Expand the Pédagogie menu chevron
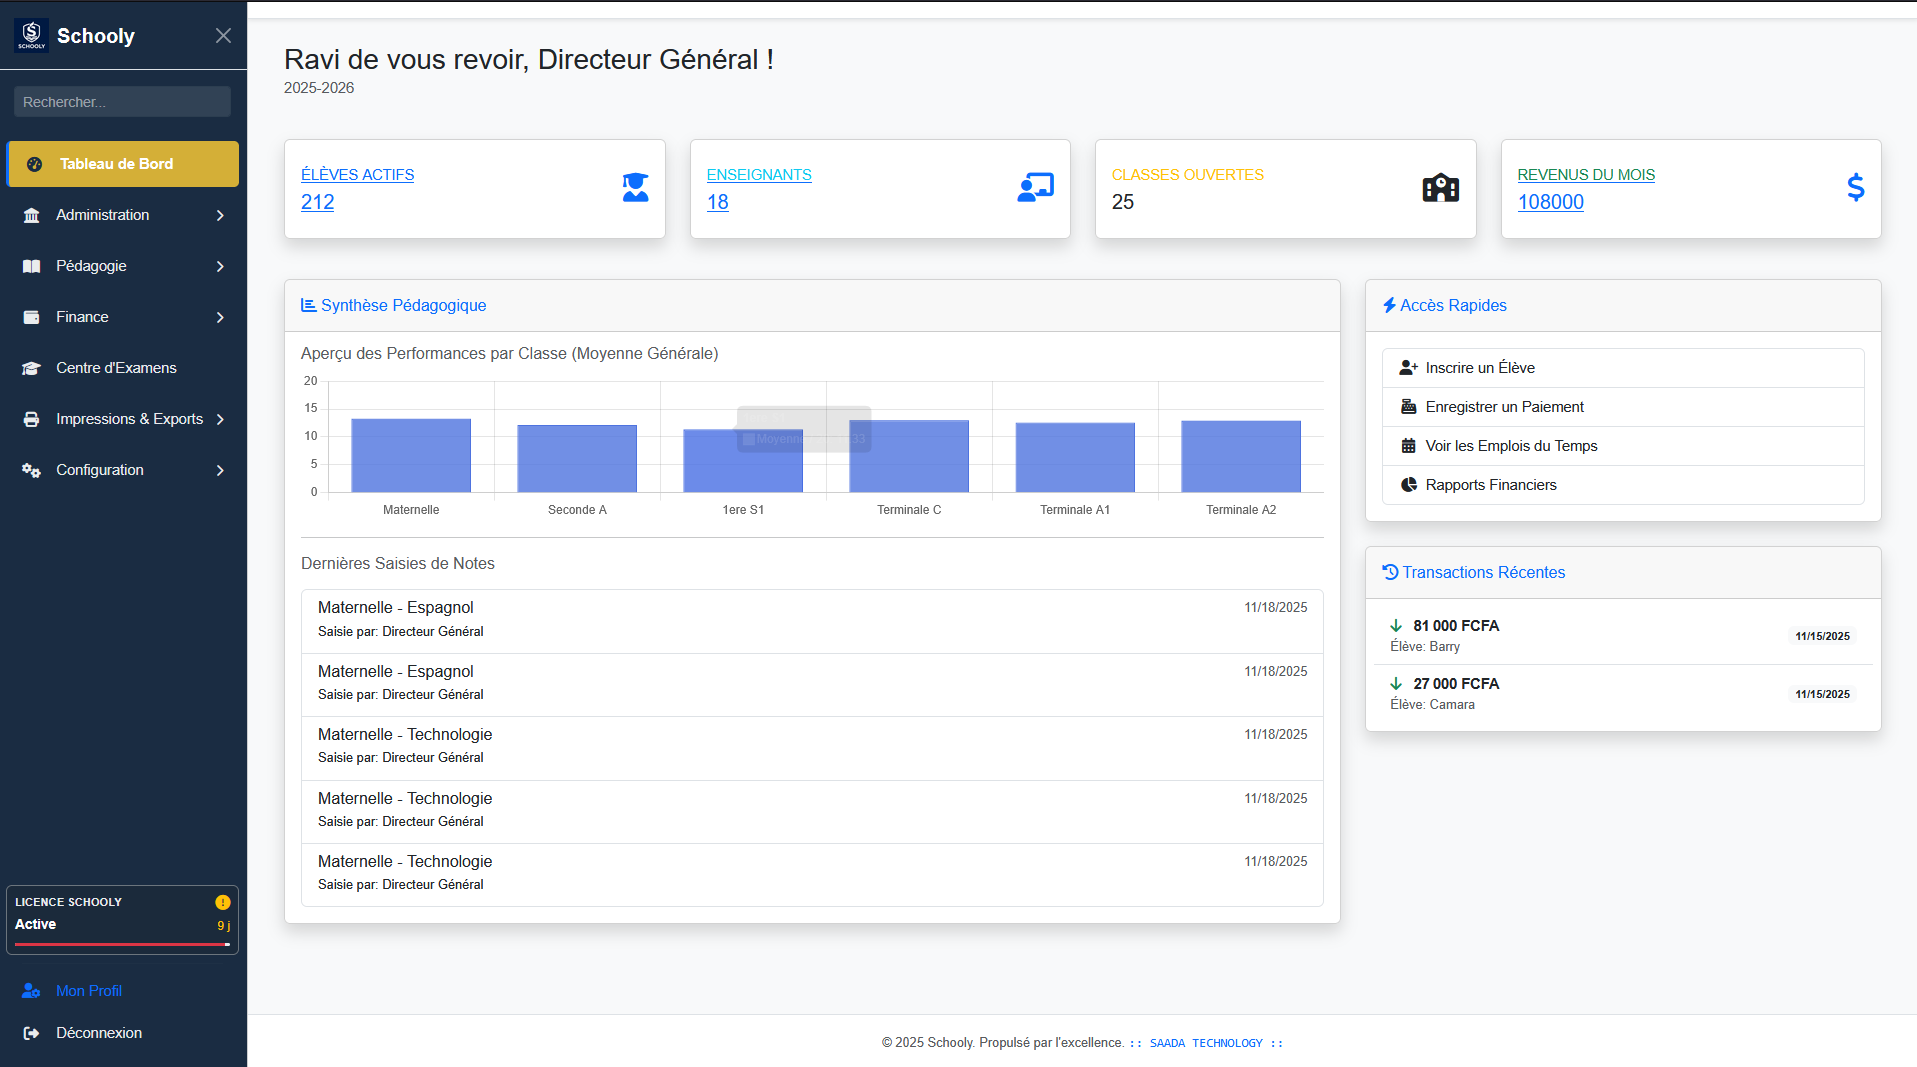 220,266
